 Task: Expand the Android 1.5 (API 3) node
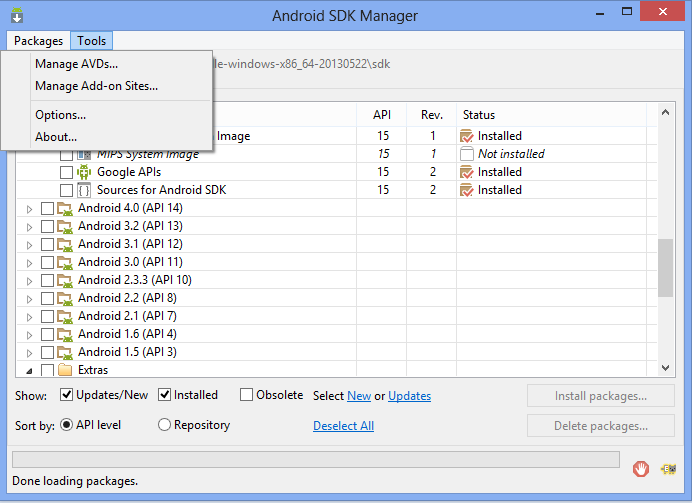30,353
